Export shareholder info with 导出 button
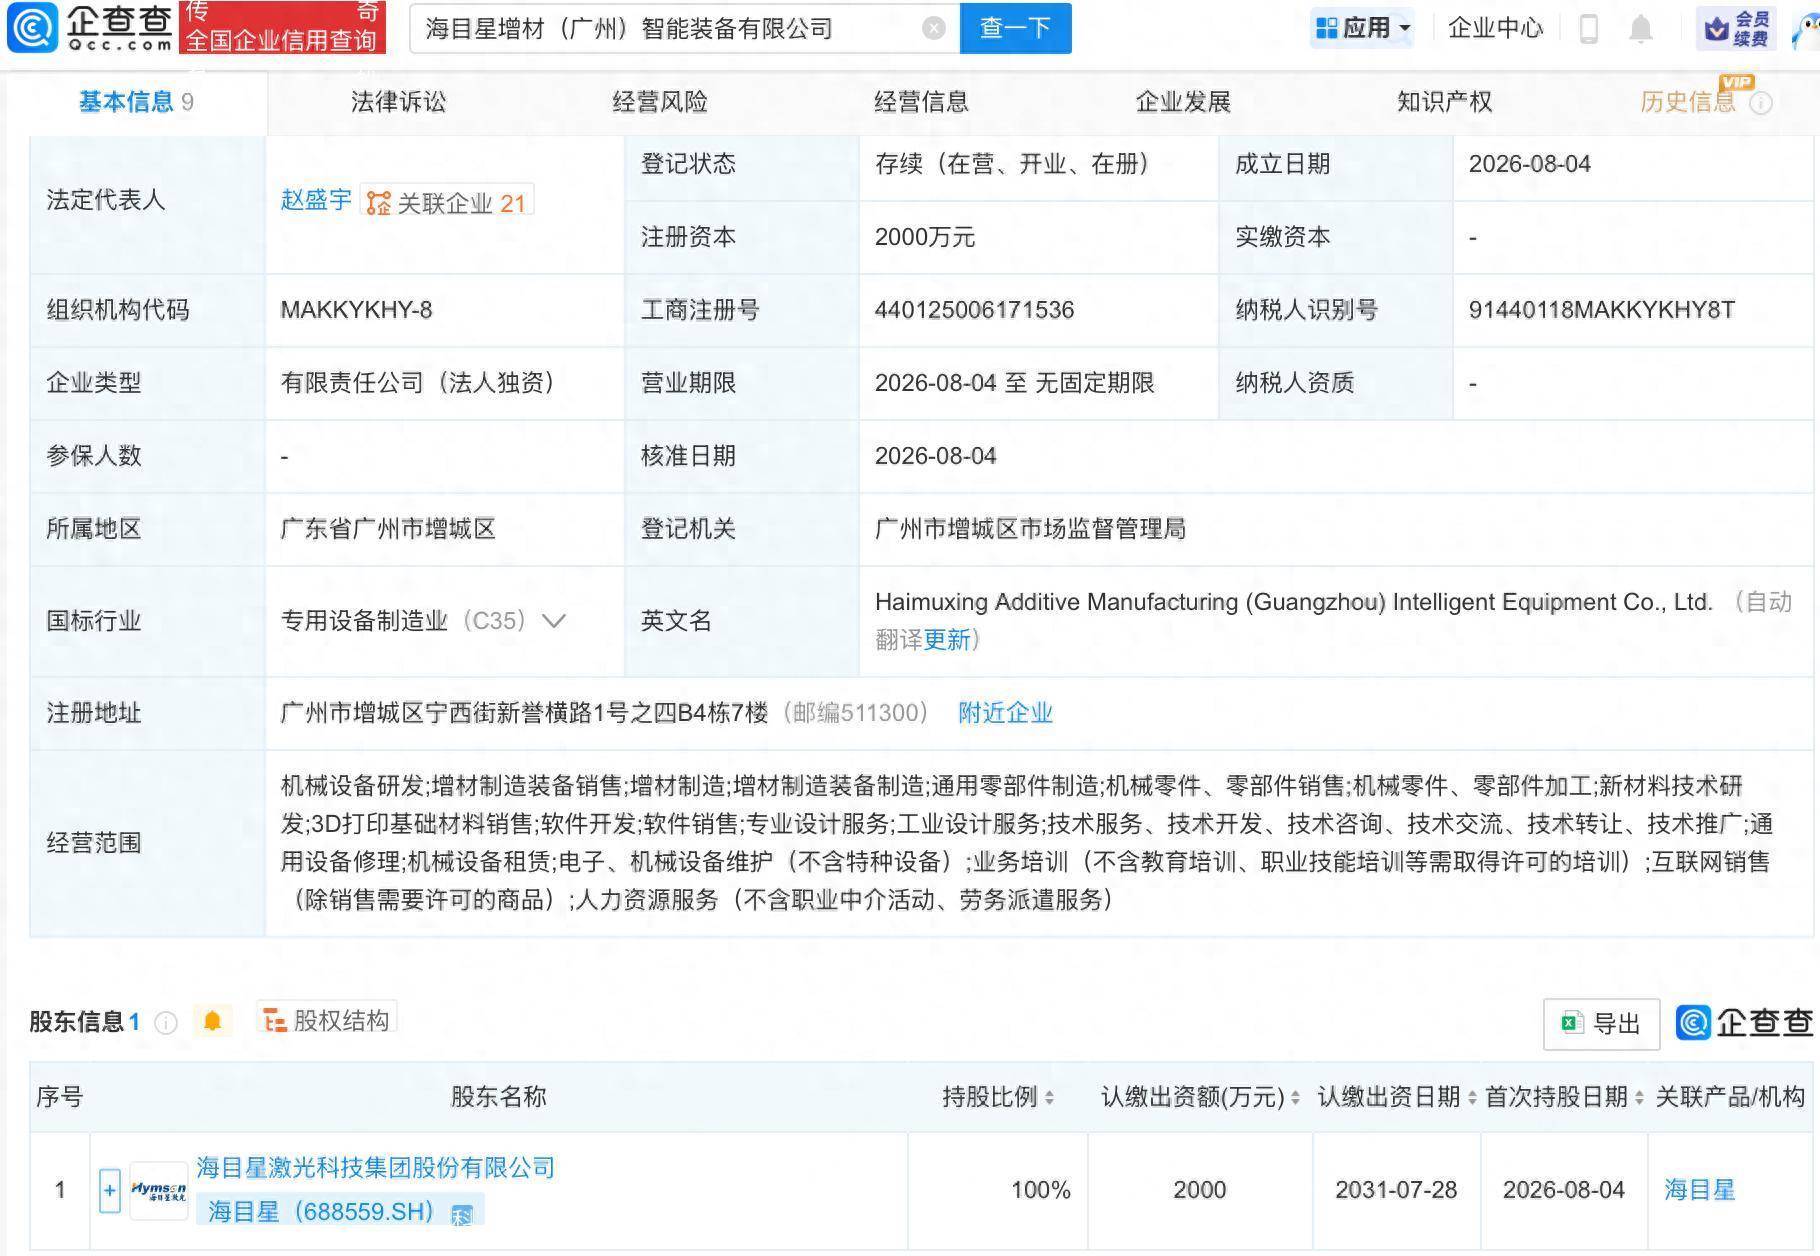This screenshot has width=1820, height=1256. (x=1601, y=1024)
